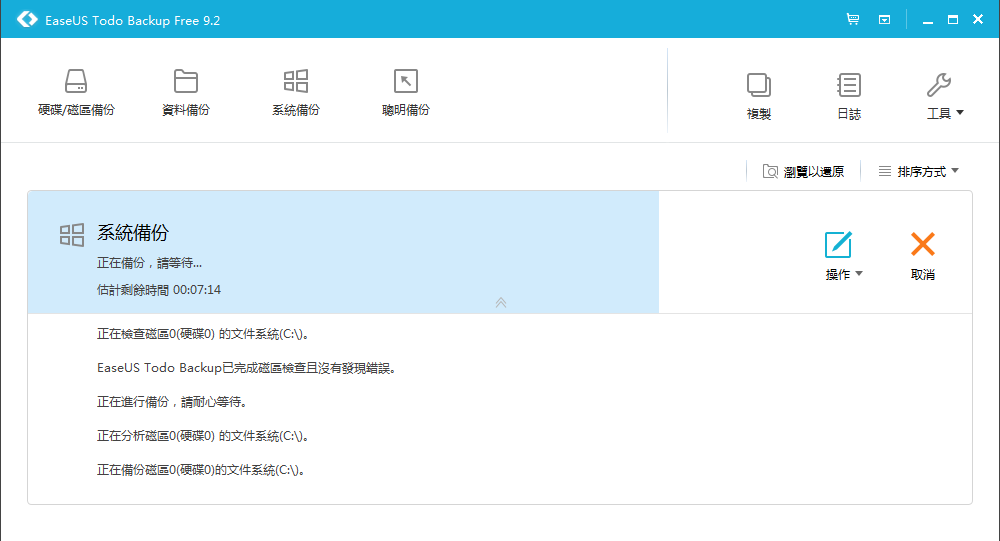The width and height of the screenshot is (1000, 541).
Task: Click the backup progress bar
Action: 343,252
